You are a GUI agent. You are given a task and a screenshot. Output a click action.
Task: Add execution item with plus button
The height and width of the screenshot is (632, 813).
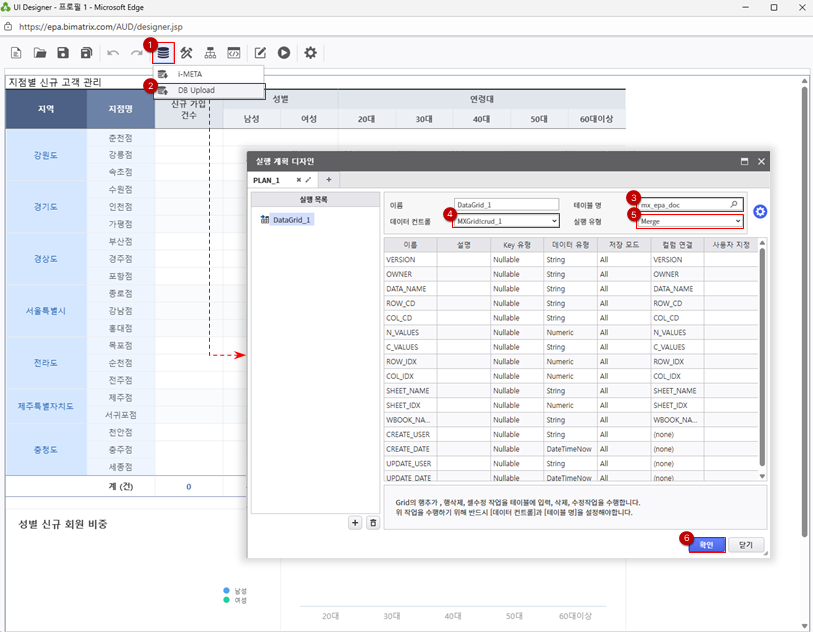(355, 522)
